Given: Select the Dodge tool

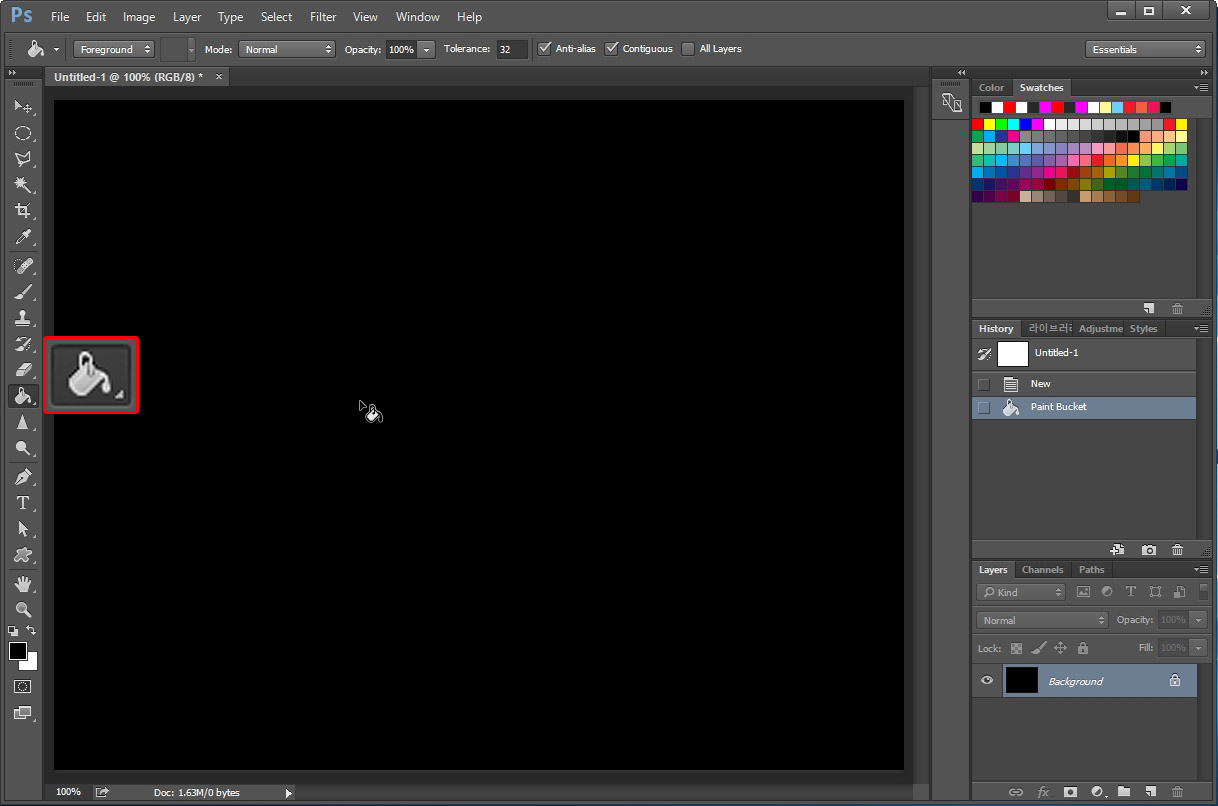Looking at the screenshot, I should (x=22, y=448).
